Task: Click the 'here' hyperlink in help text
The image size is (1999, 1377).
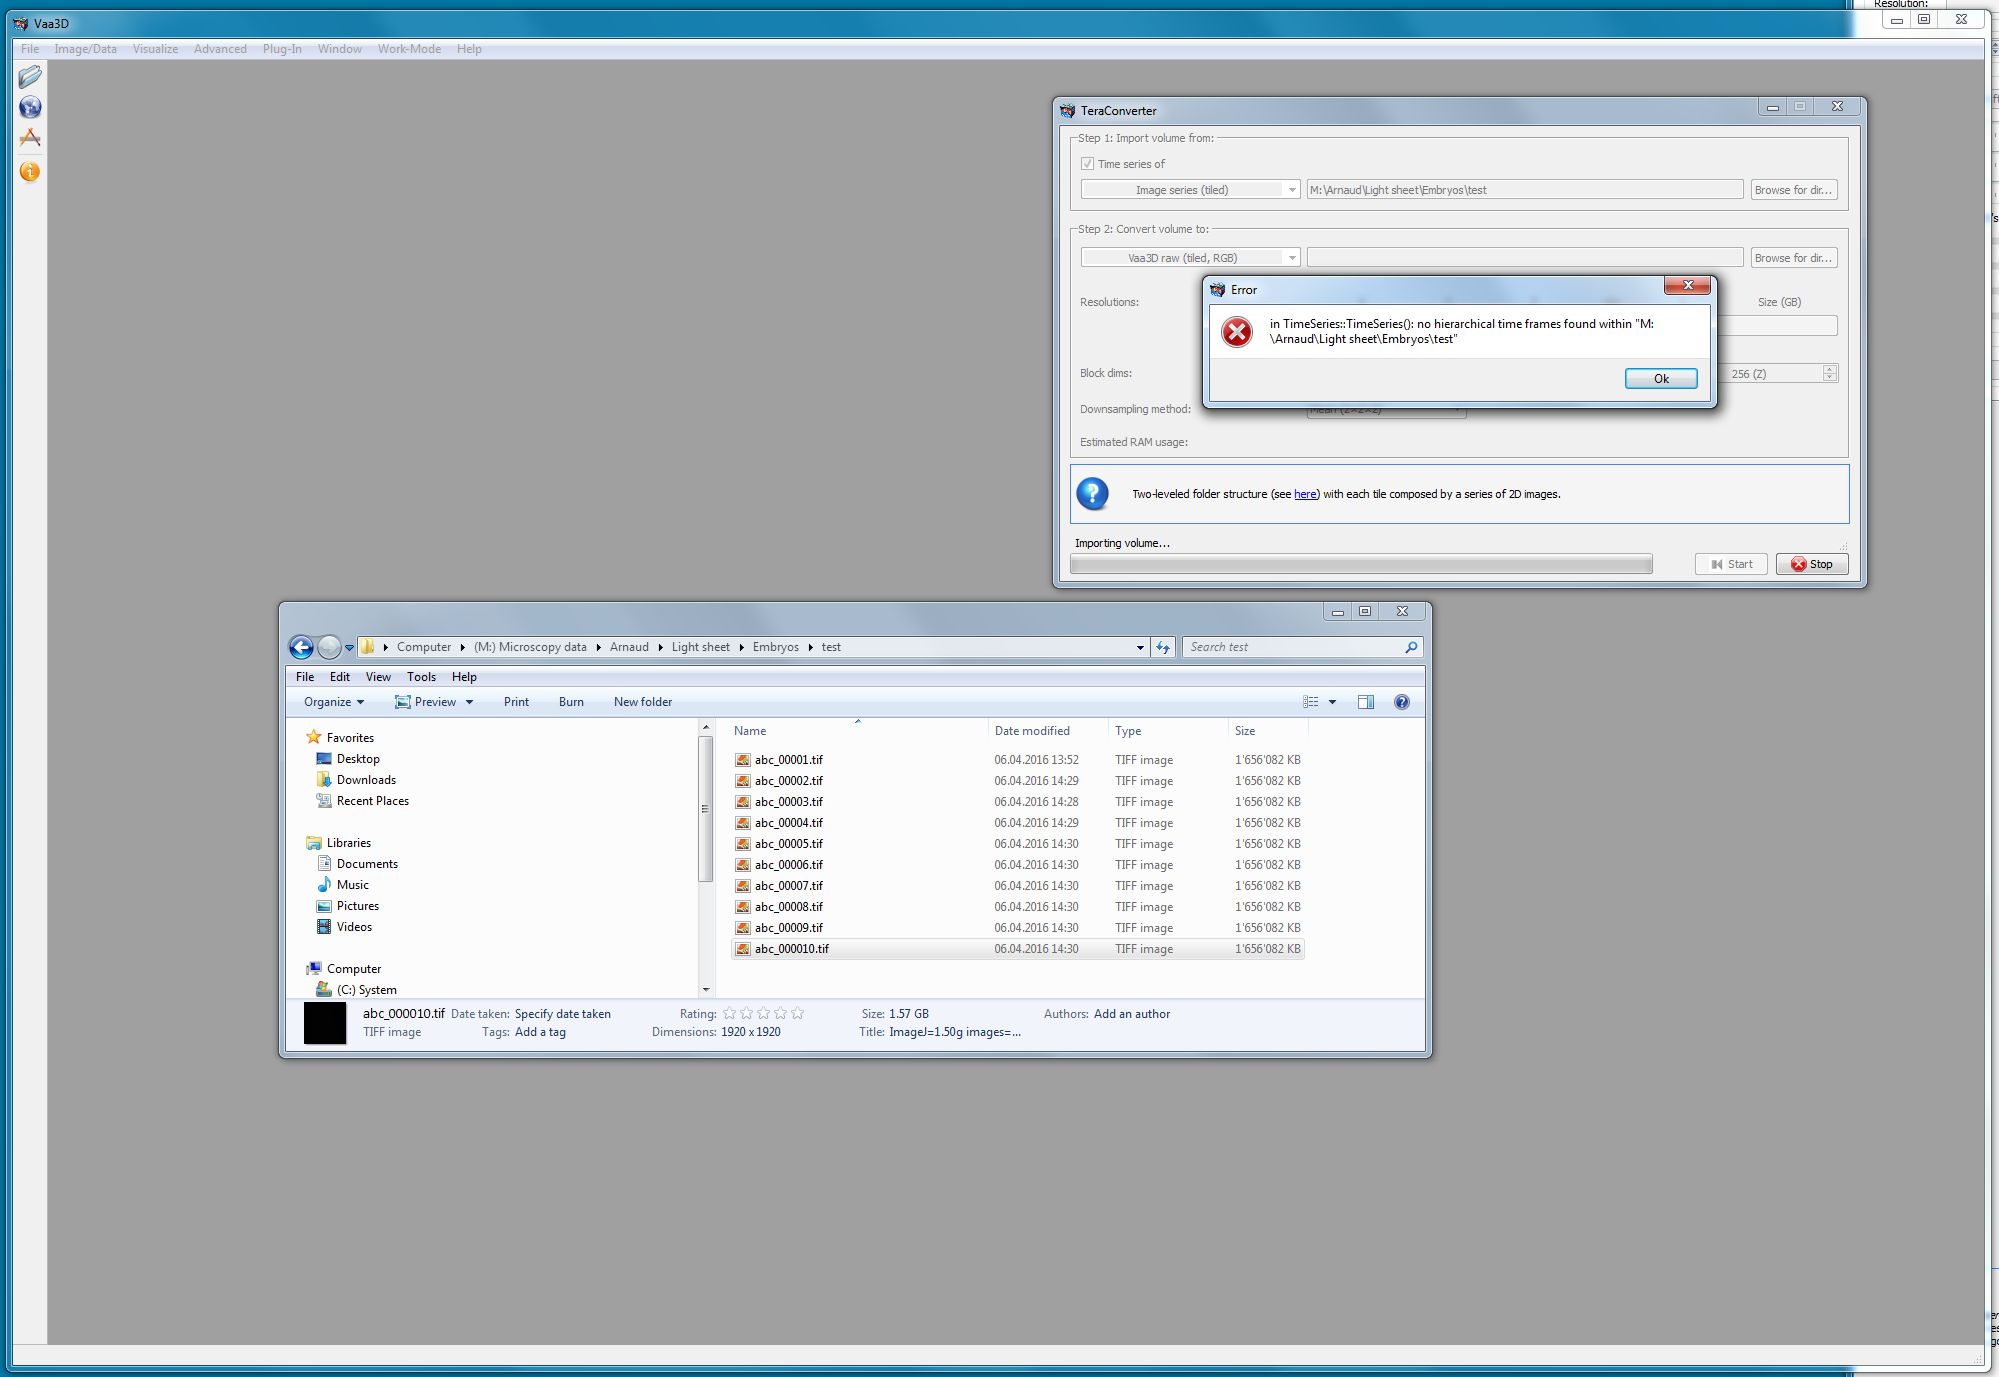Action: tap(1305, 494)
